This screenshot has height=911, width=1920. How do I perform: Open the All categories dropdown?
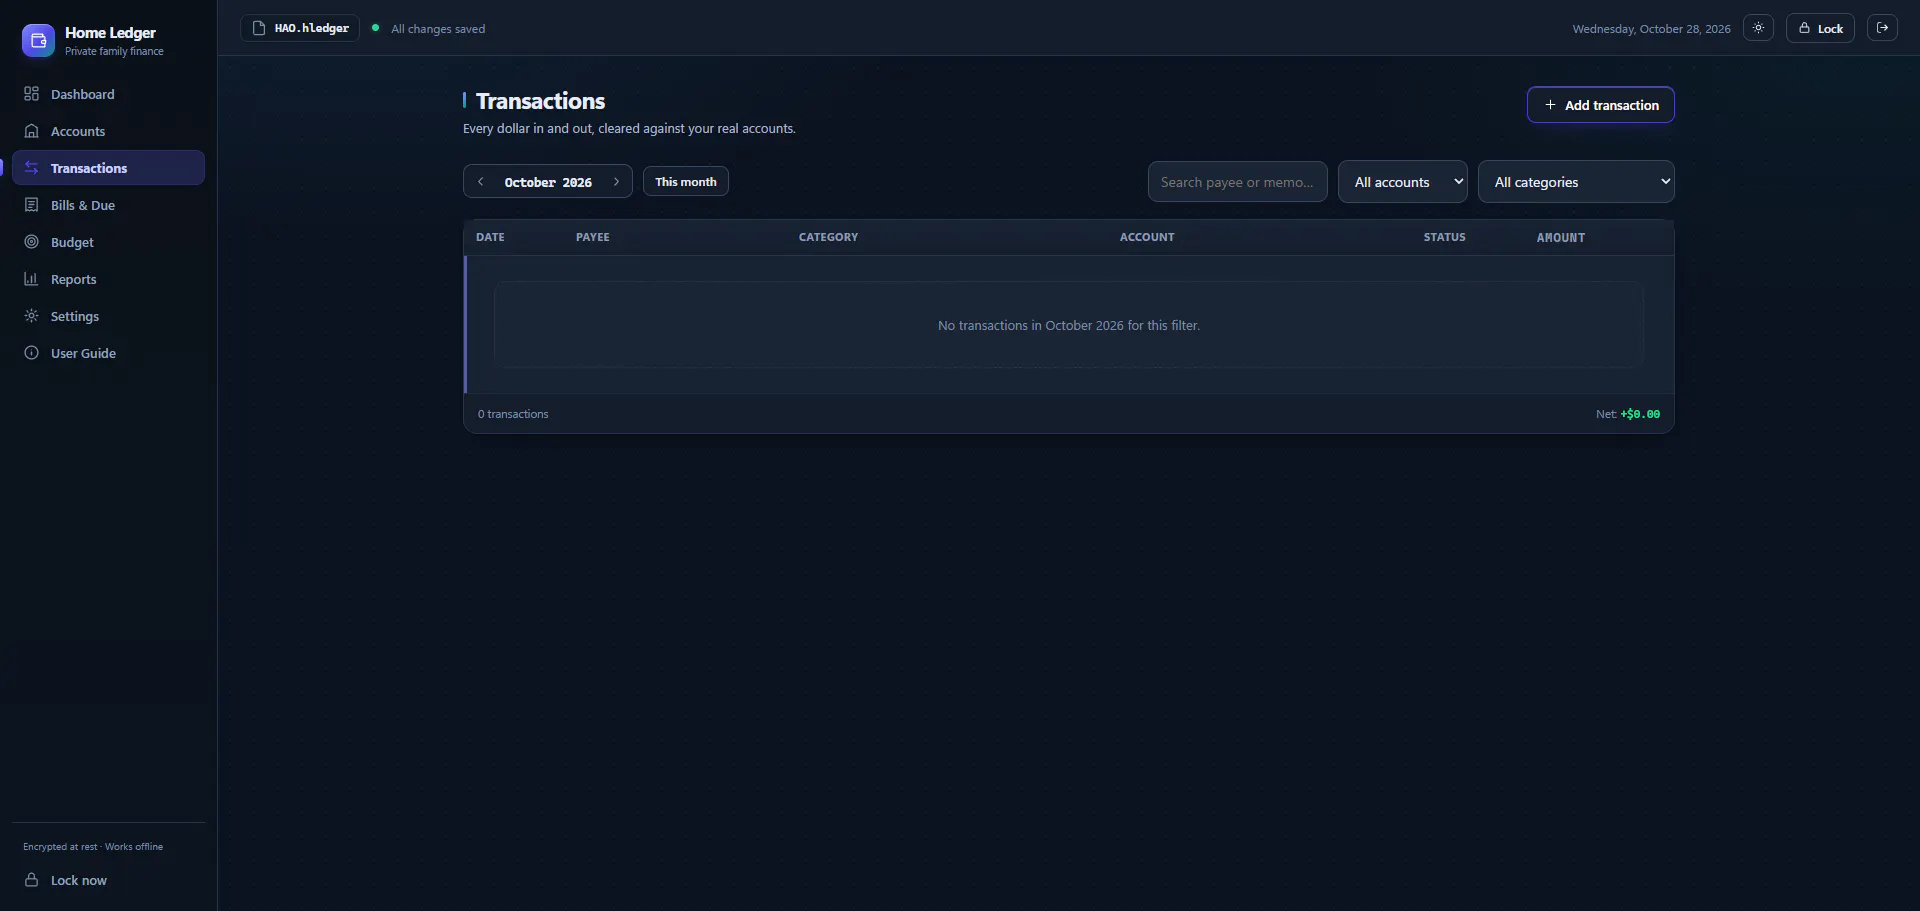pyautogui.click(x=1576, y=182)
